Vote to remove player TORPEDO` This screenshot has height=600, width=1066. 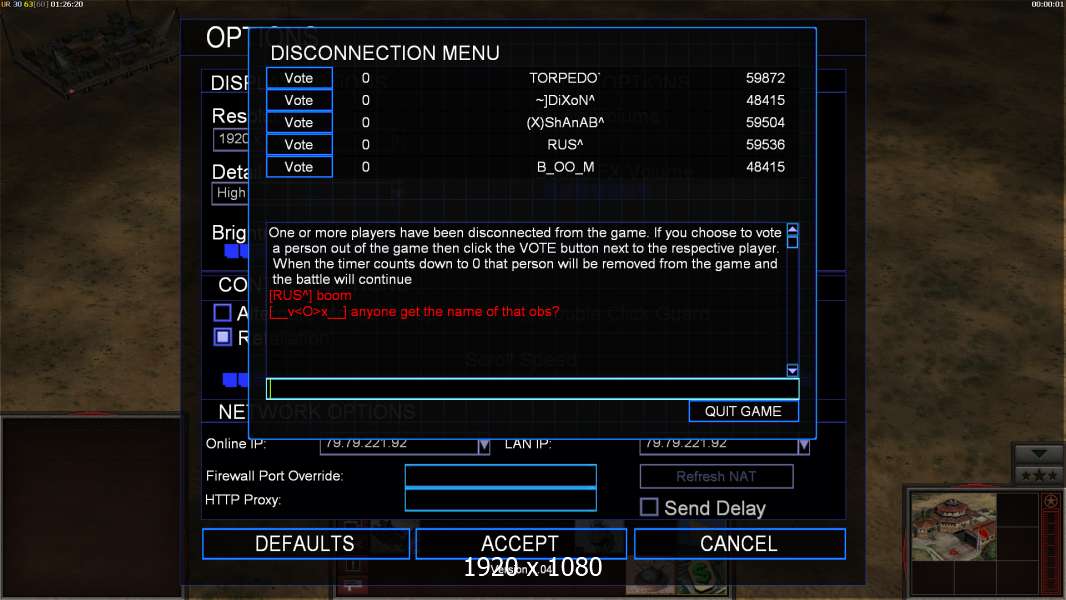pyautogui.click(x=299, y=78)
